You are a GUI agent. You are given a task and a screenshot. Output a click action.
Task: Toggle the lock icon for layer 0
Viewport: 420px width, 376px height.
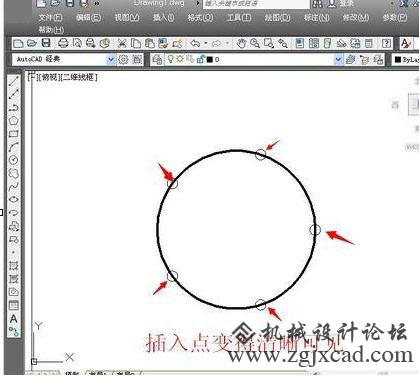click(200, 59)
